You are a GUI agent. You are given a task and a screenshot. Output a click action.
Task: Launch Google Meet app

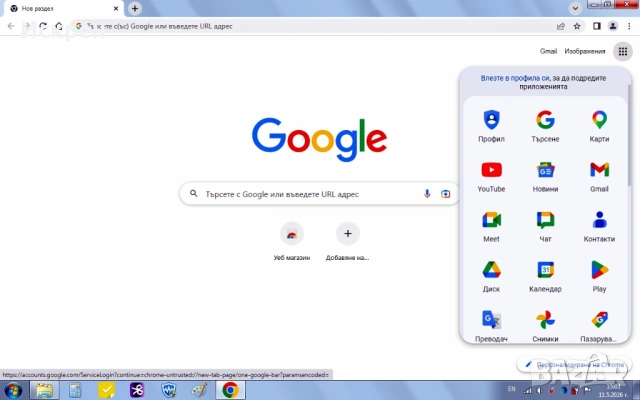pyautogui.click(x=491, y=226)
